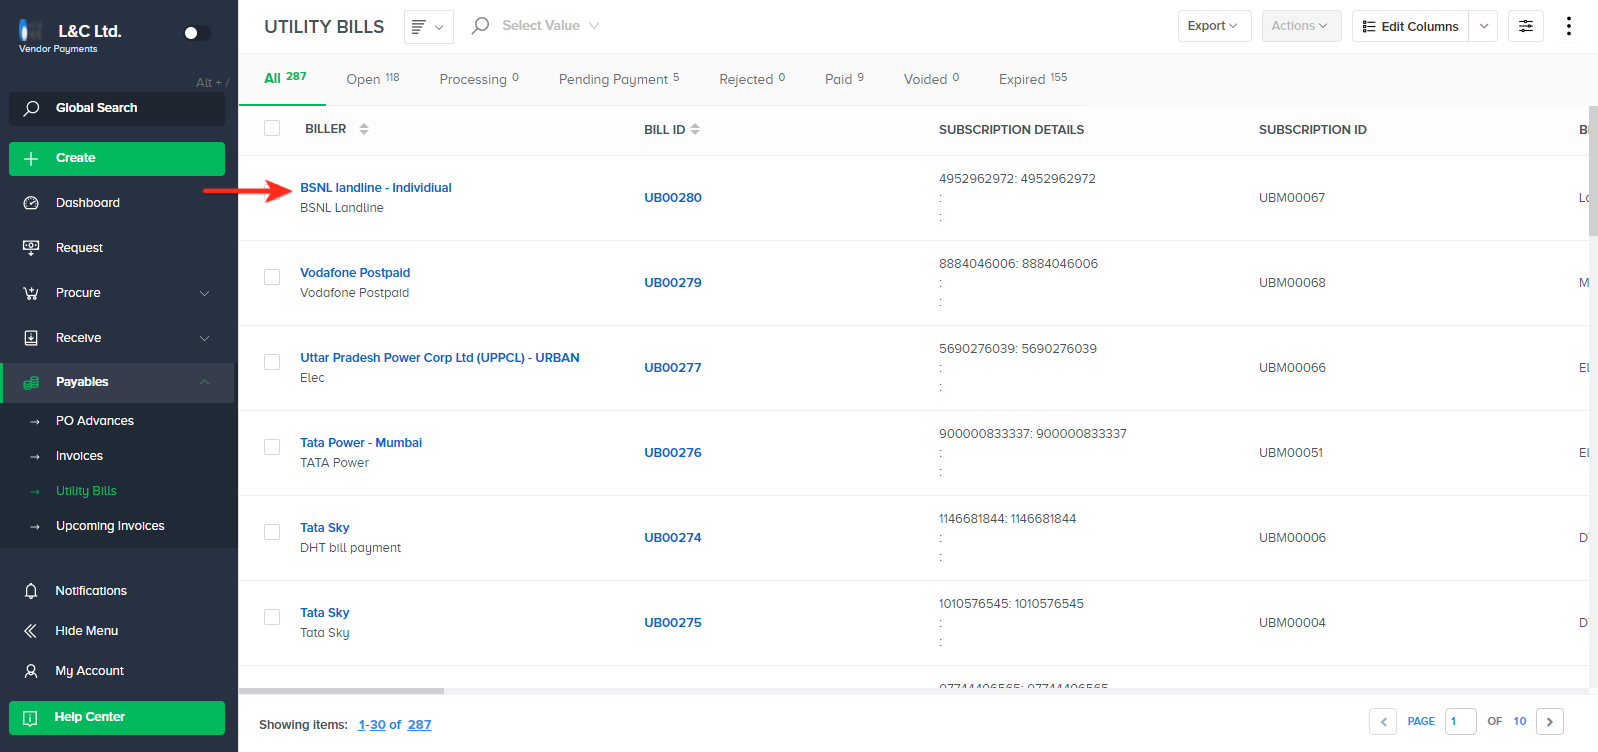Switch to the All tab
Image resolution: width=1598 pixels, height=752 pixels.
(x=285, y=78)
